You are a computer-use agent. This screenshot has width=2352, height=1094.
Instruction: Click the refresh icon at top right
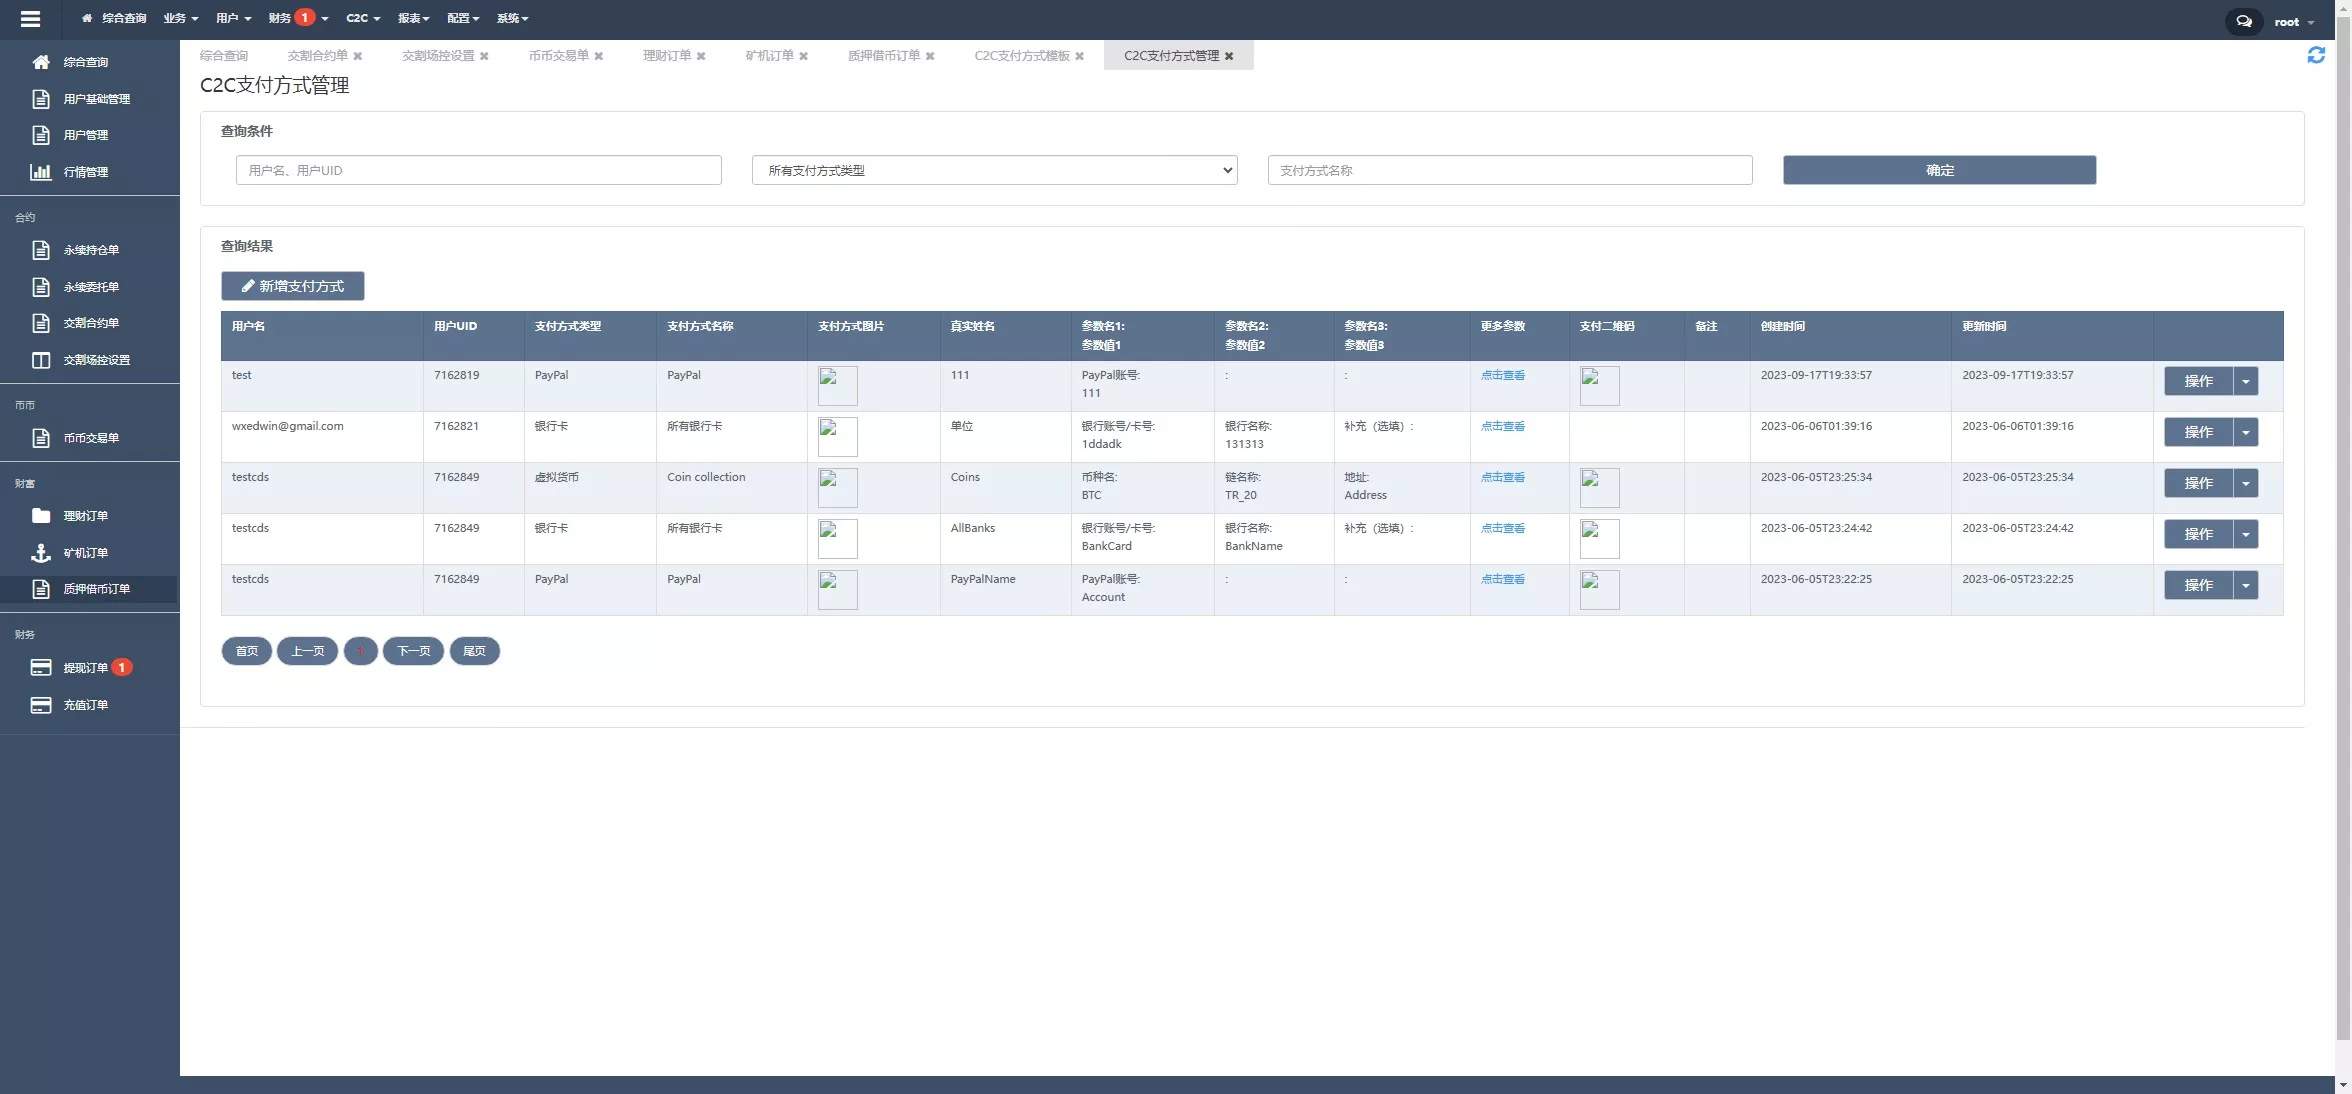[2316, 55]
